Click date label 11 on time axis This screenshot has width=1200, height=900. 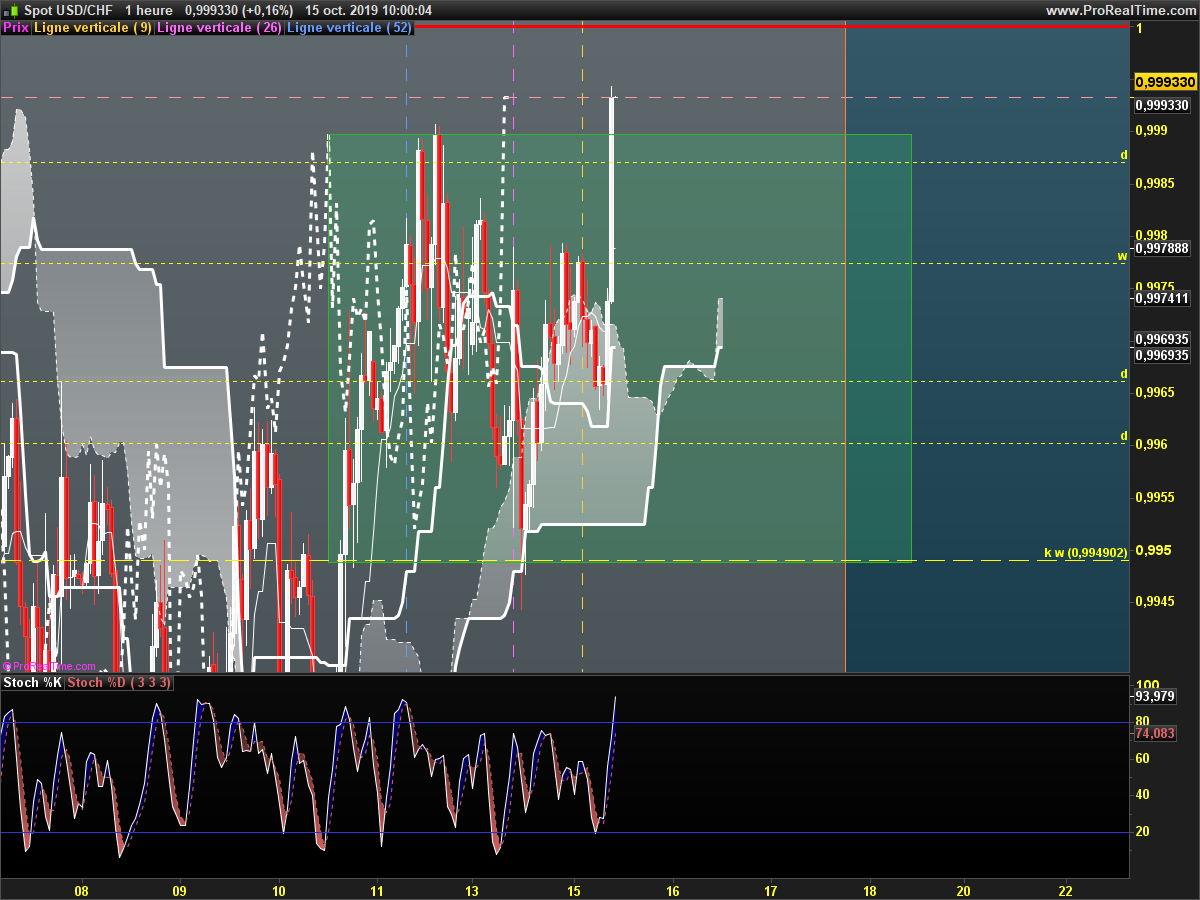[377, 890]
